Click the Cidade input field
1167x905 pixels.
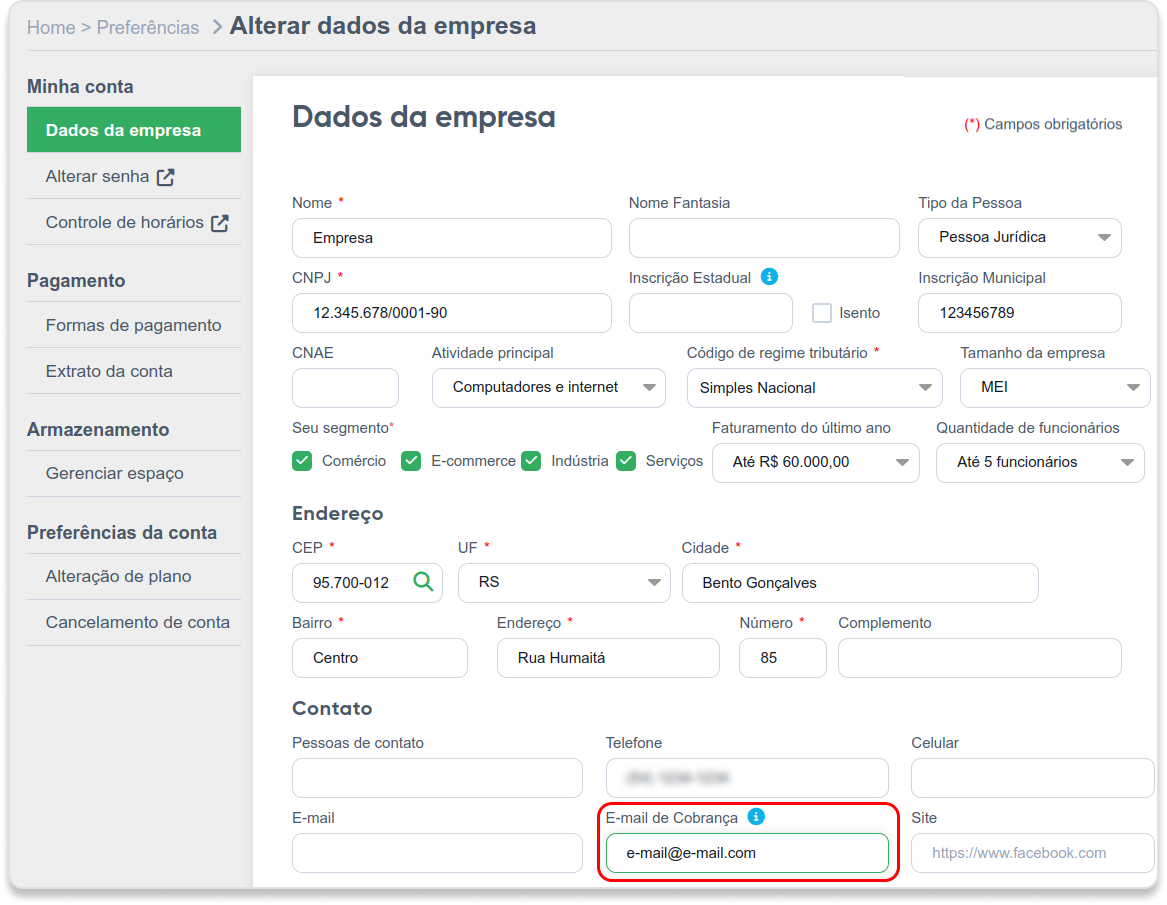pos(860,583)
